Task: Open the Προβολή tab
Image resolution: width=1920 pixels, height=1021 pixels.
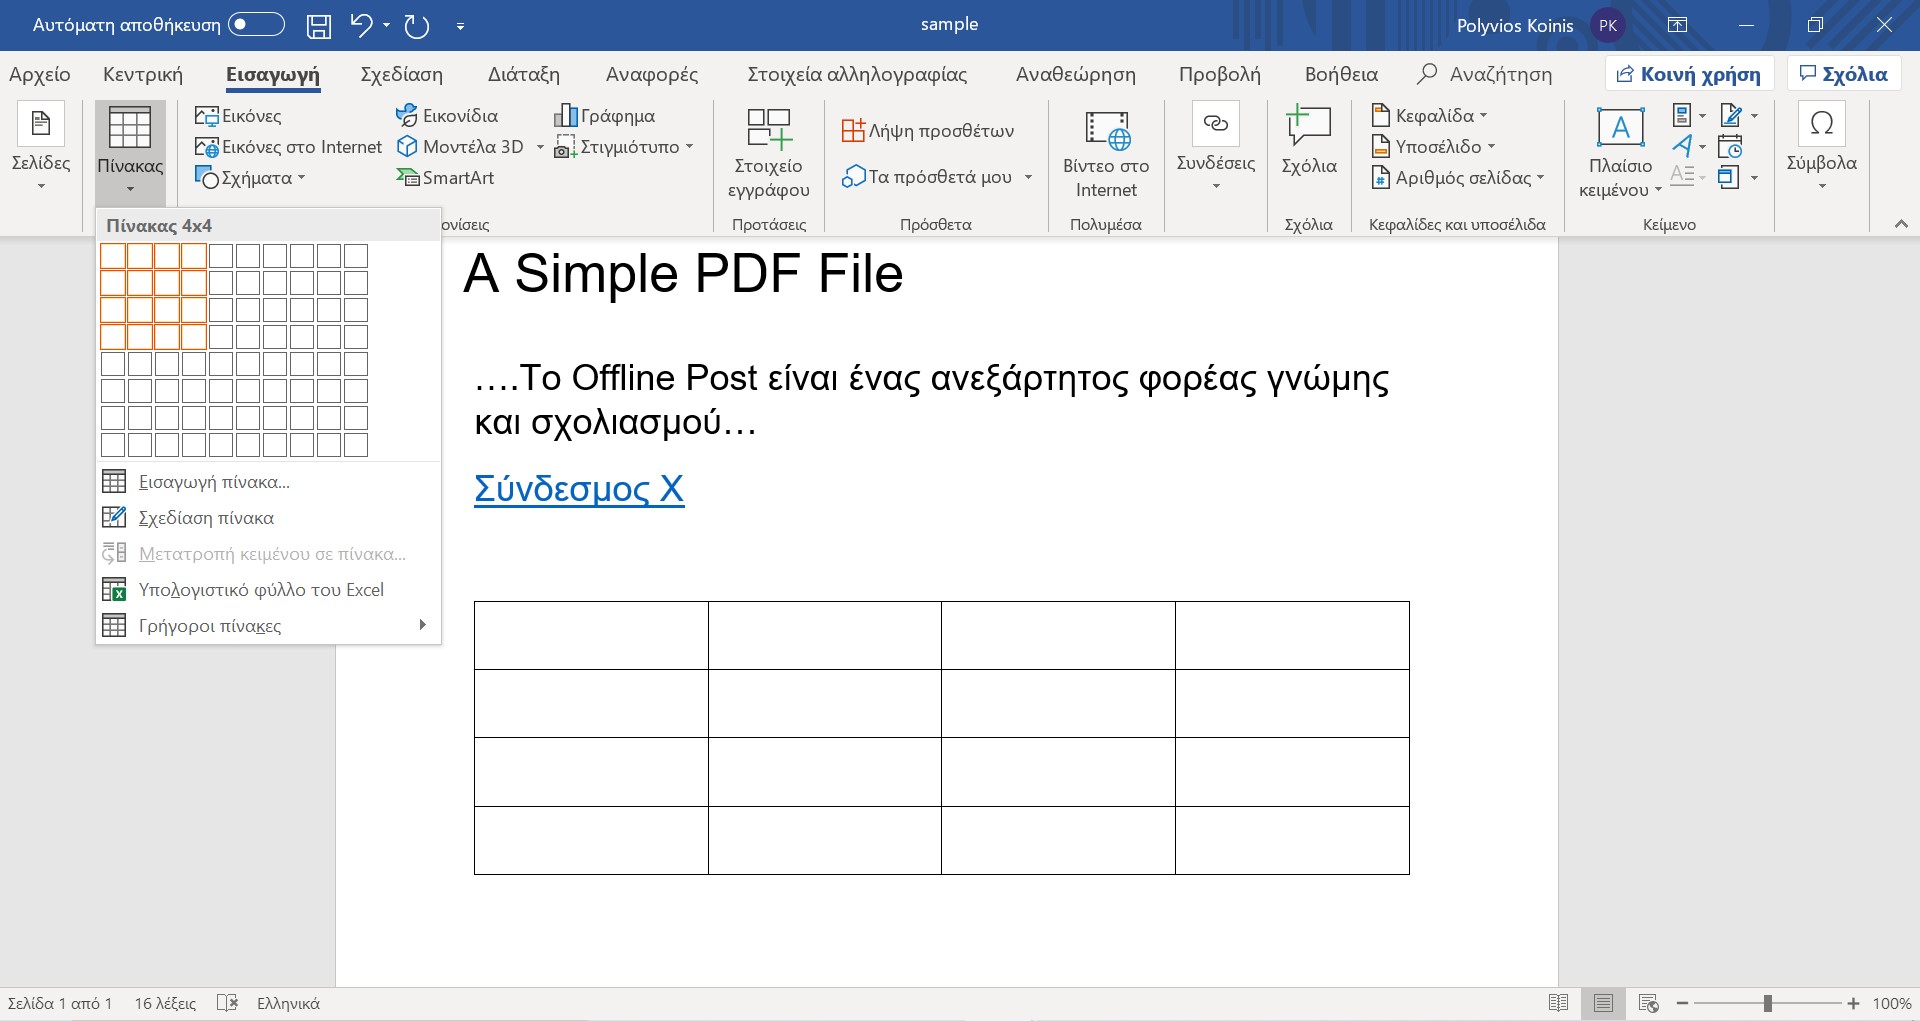Action: [1220, 74]
